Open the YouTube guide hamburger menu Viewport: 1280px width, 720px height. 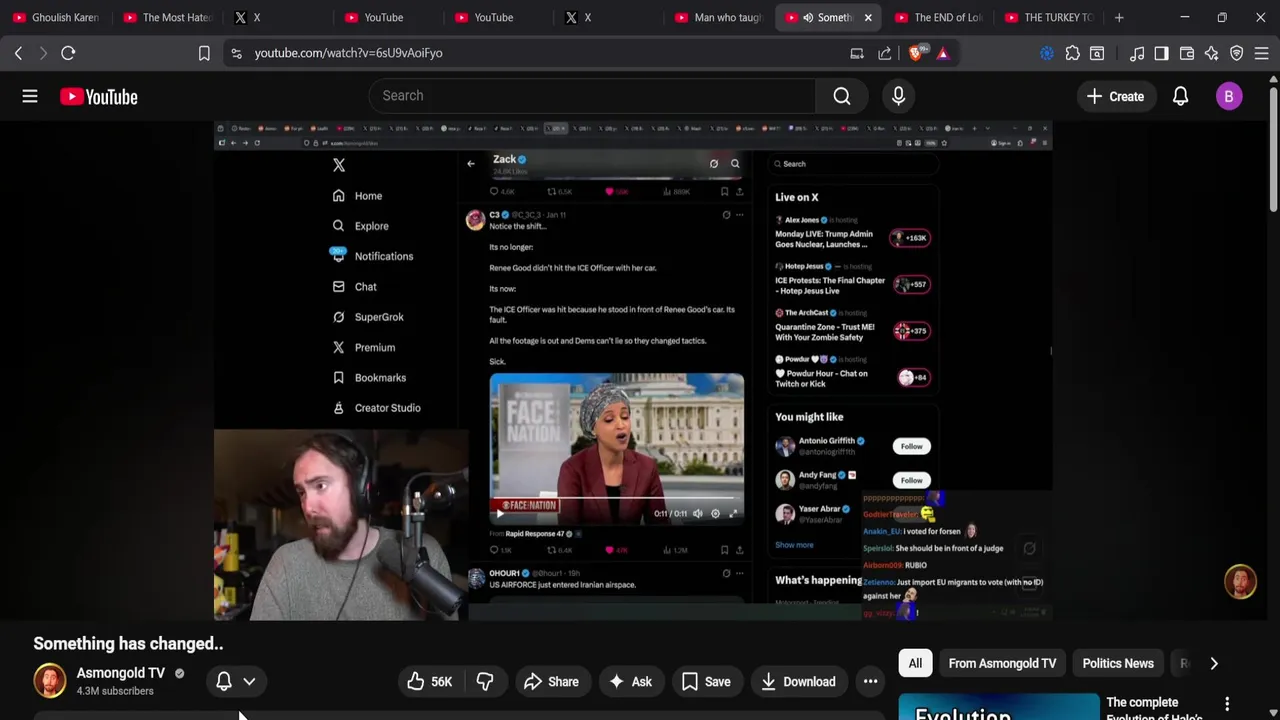30,96
